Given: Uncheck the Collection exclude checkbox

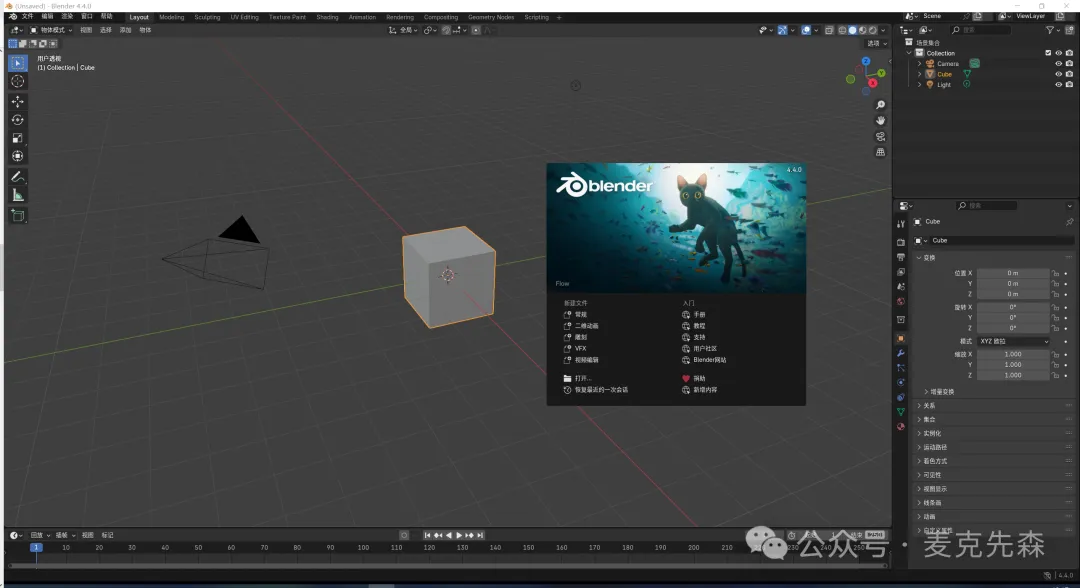Looking at the screenshot, I should coord(1048,53).
